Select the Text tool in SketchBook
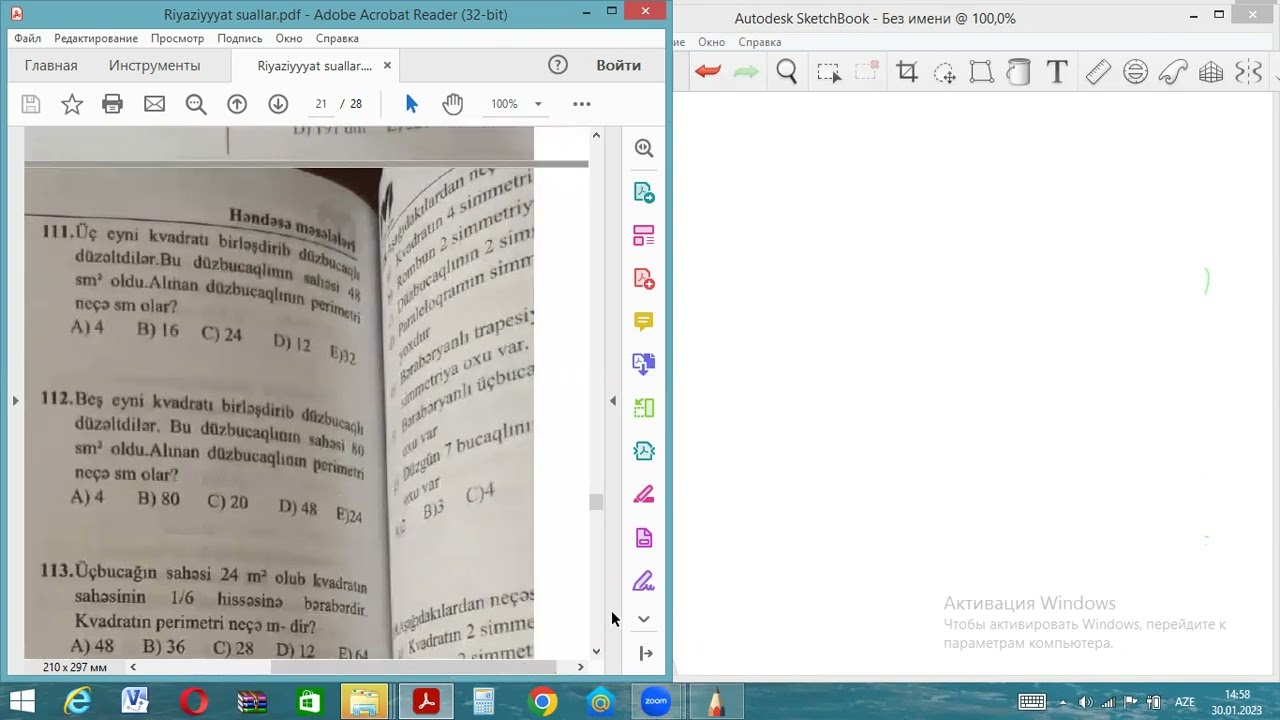1280x720 pixels. pos(1057,72)
